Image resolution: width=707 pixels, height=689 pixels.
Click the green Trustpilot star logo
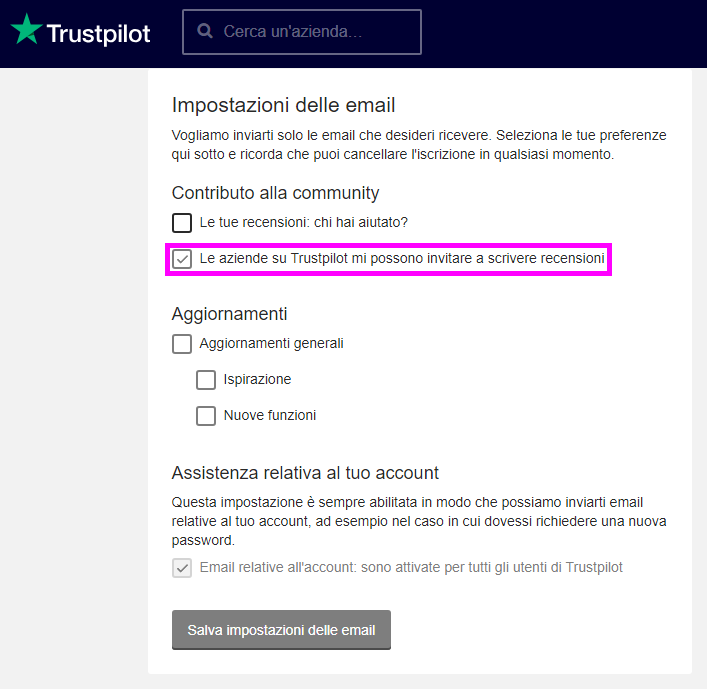(27, 29)
